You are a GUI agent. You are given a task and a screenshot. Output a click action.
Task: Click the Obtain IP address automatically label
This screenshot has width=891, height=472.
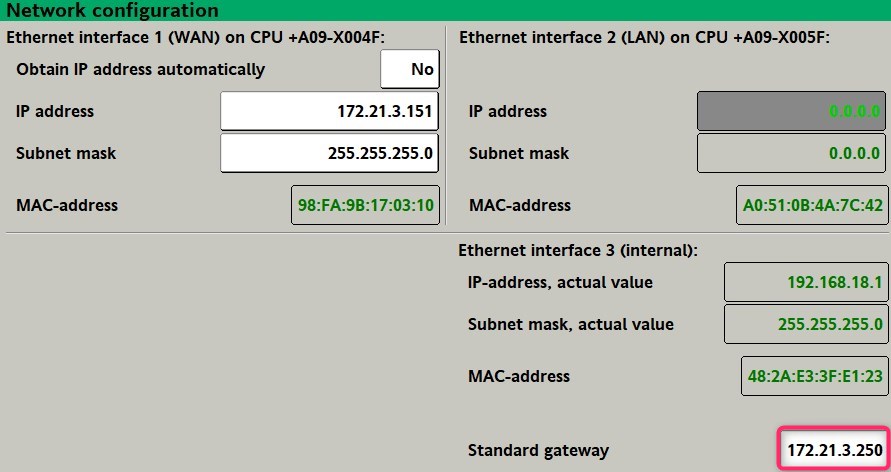[141, 69]
